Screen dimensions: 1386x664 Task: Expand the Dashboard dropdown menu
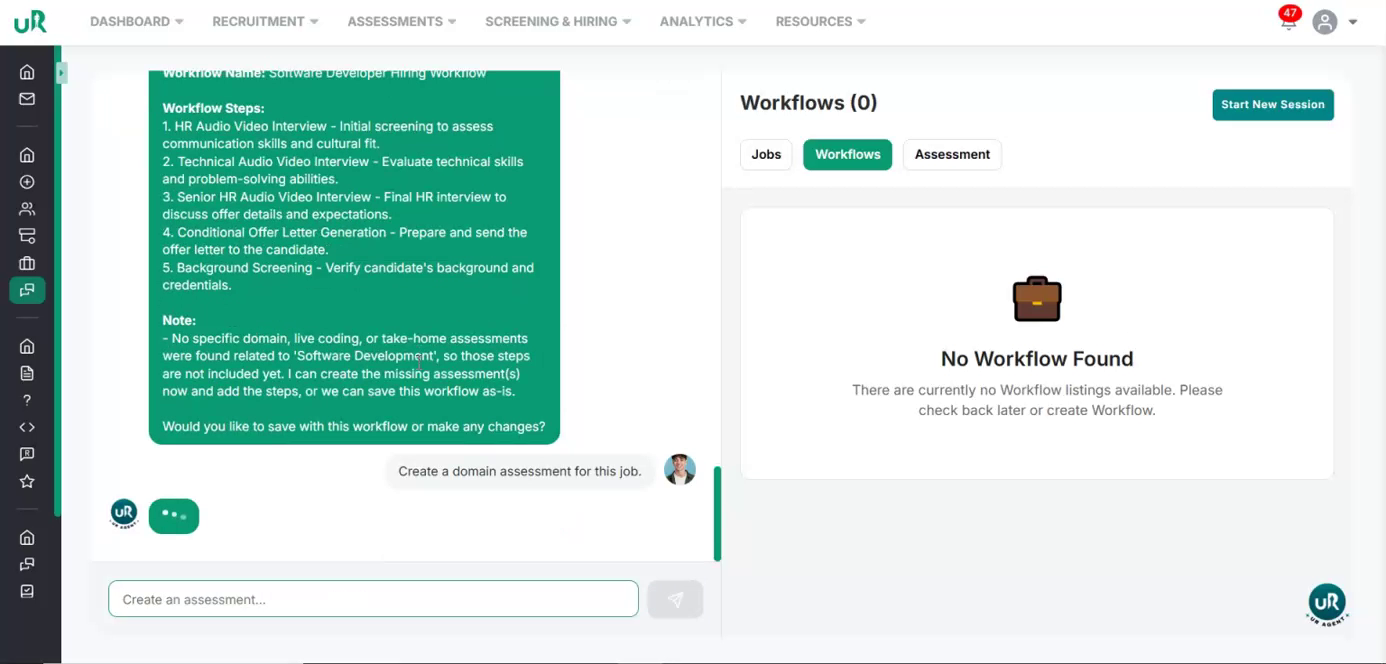136,21
